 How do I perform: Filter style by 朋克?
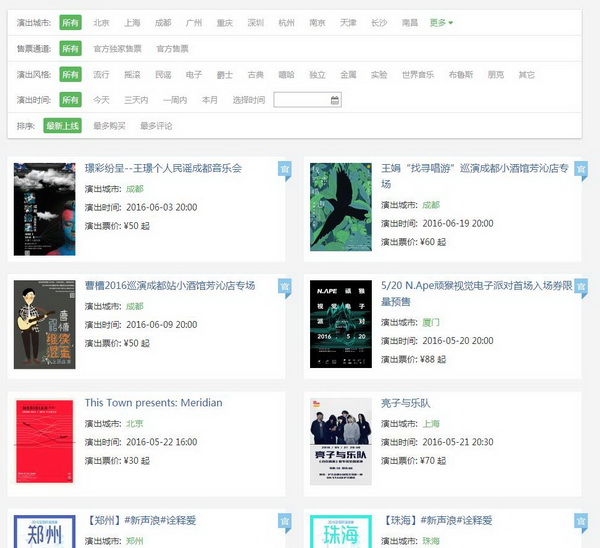point(496,74)
